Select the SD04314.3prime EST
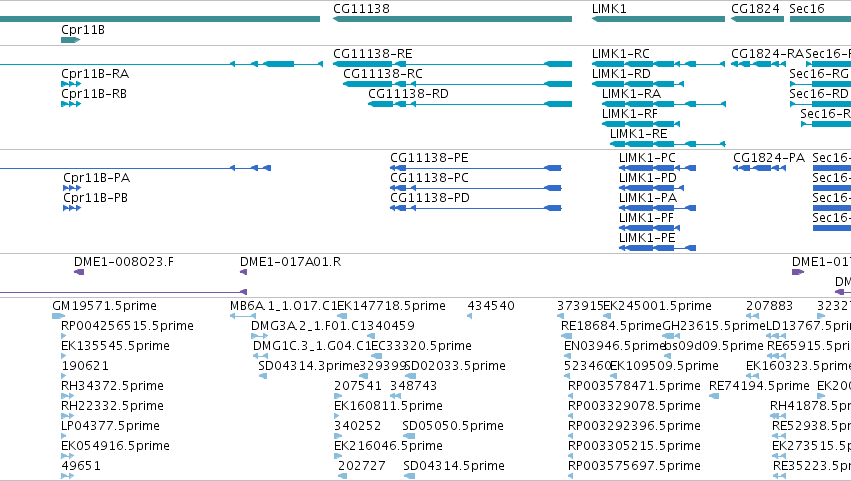Viewport: 851px width, 481px height. click(263, 376)
